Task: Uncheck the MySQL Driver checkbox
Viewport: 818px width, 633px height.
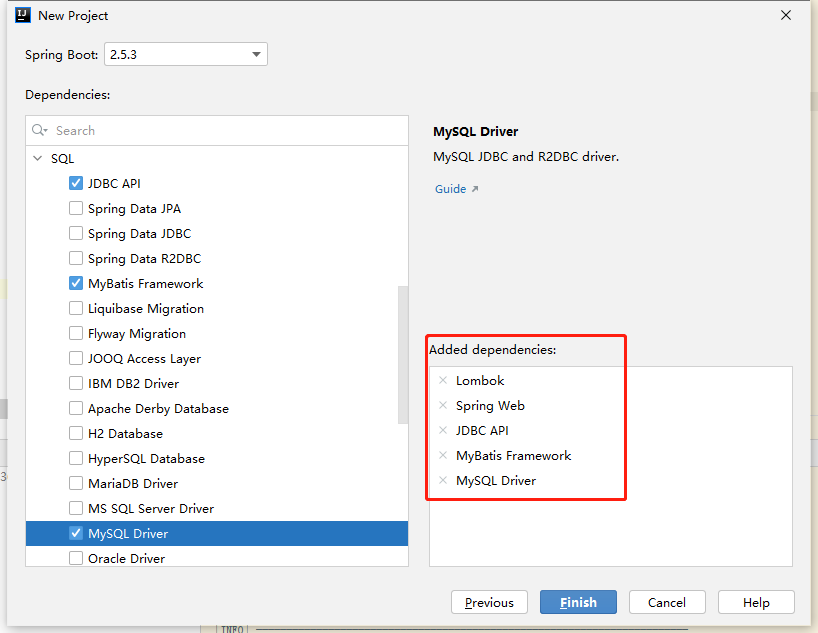Action: click(76, 533)
